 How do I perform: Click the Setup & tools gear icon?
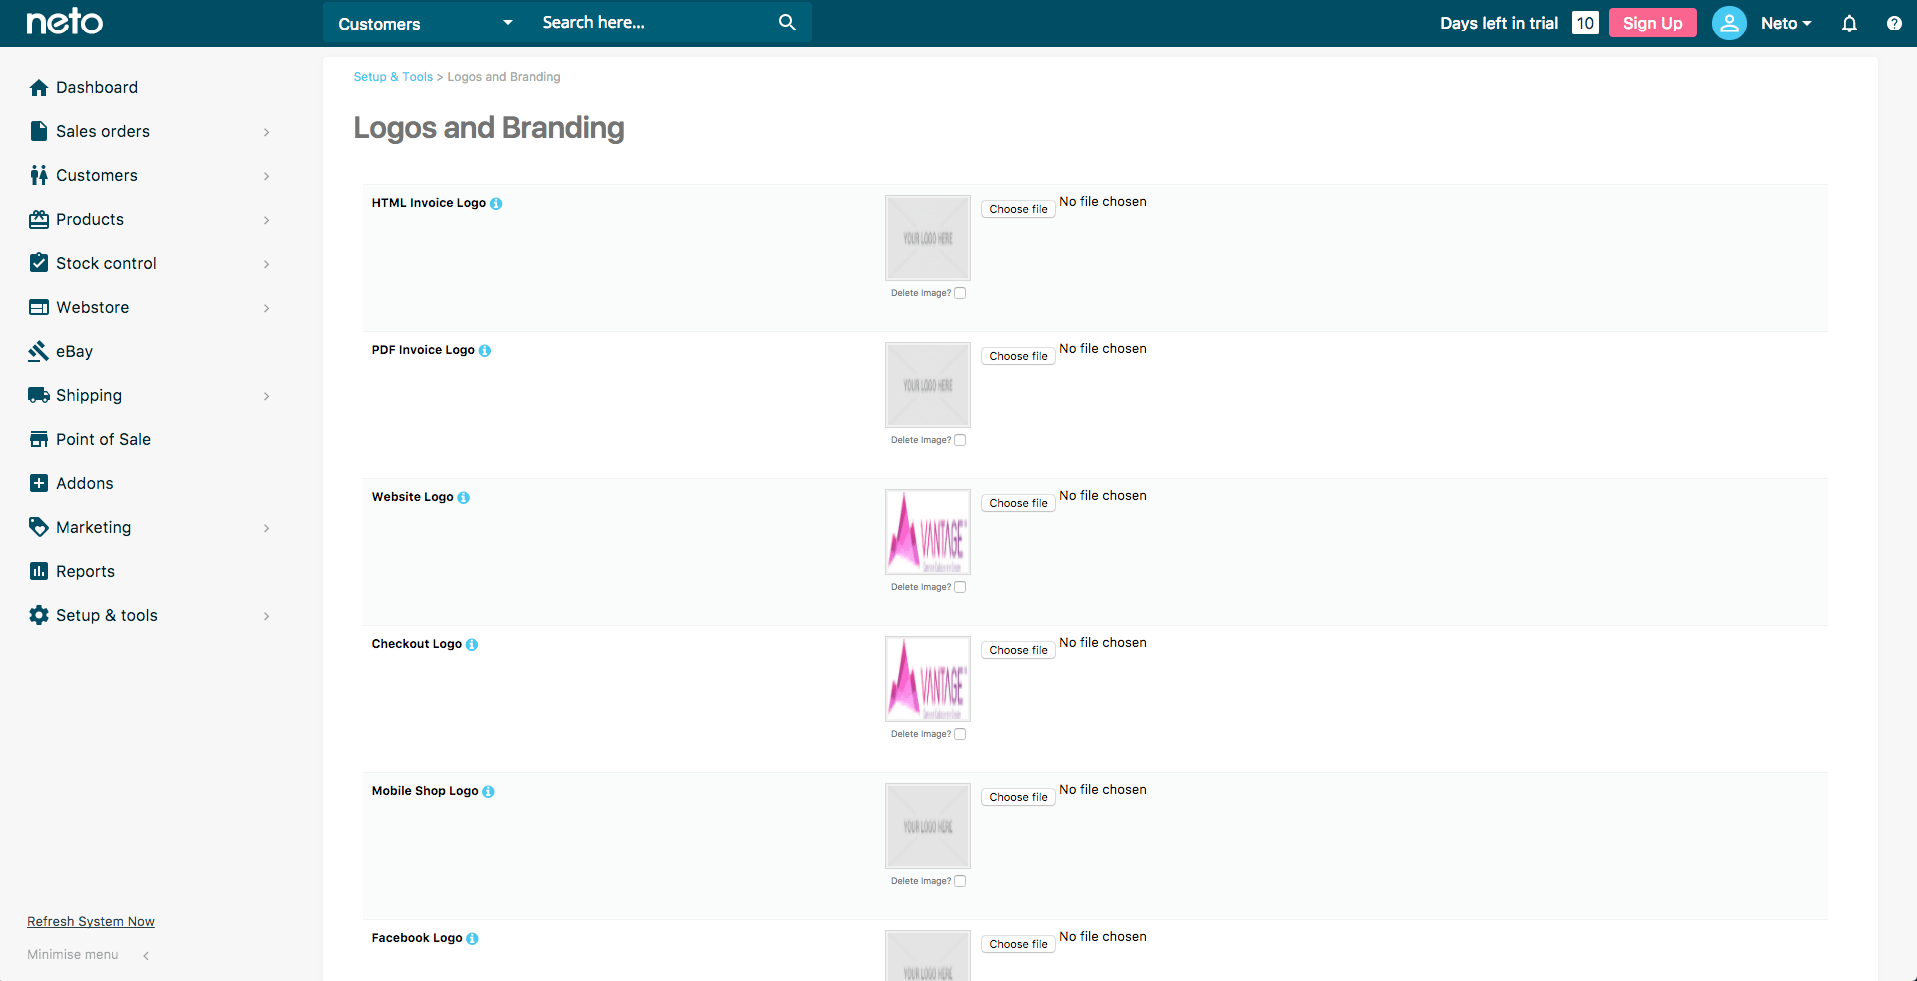(39, 615)
